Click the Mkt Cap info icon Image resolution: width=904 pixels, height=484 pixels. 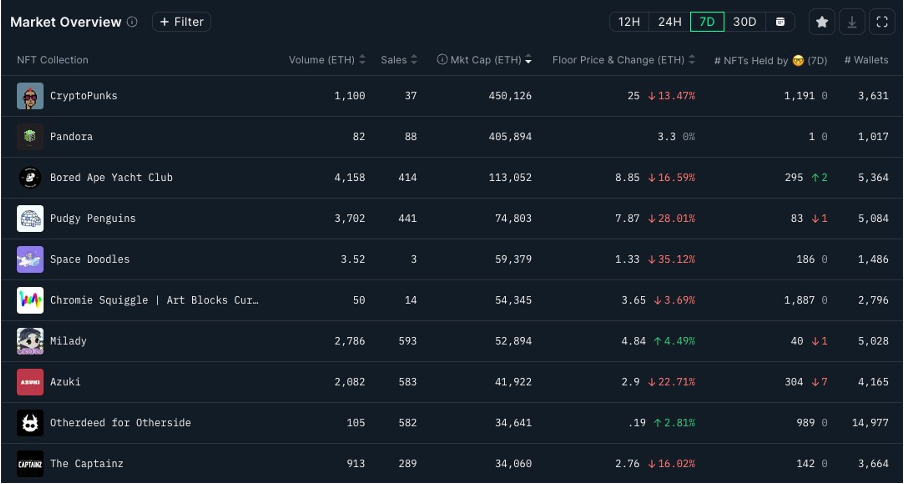(x=442, y=59)
